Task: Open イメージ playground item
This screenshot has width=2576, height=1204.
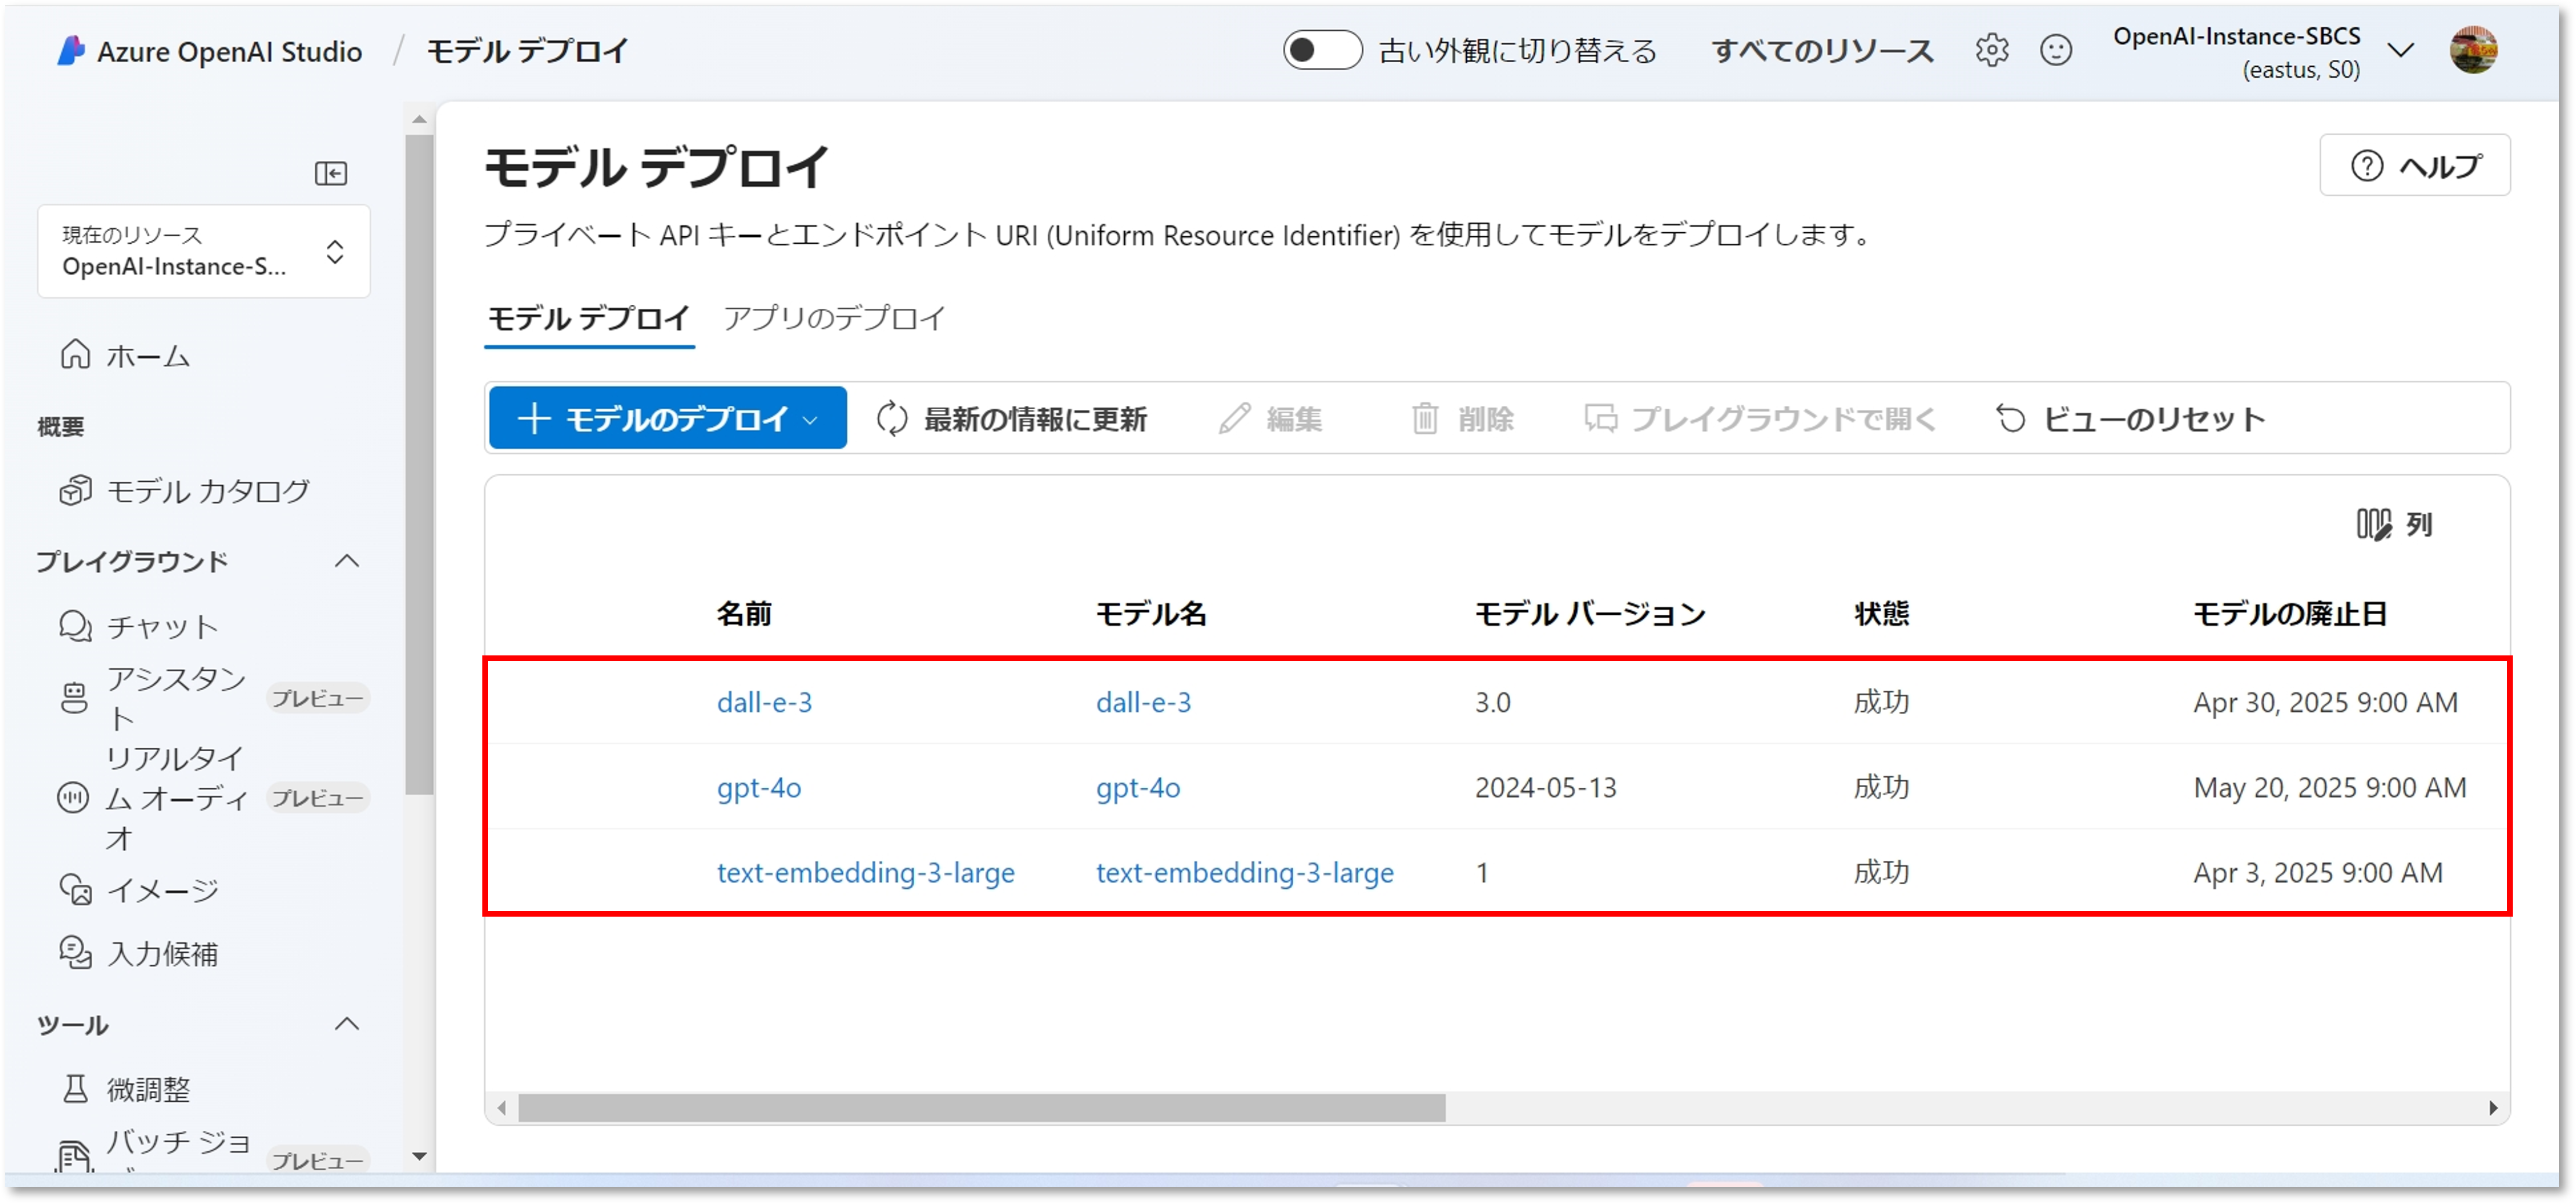Action: (162, 890)
